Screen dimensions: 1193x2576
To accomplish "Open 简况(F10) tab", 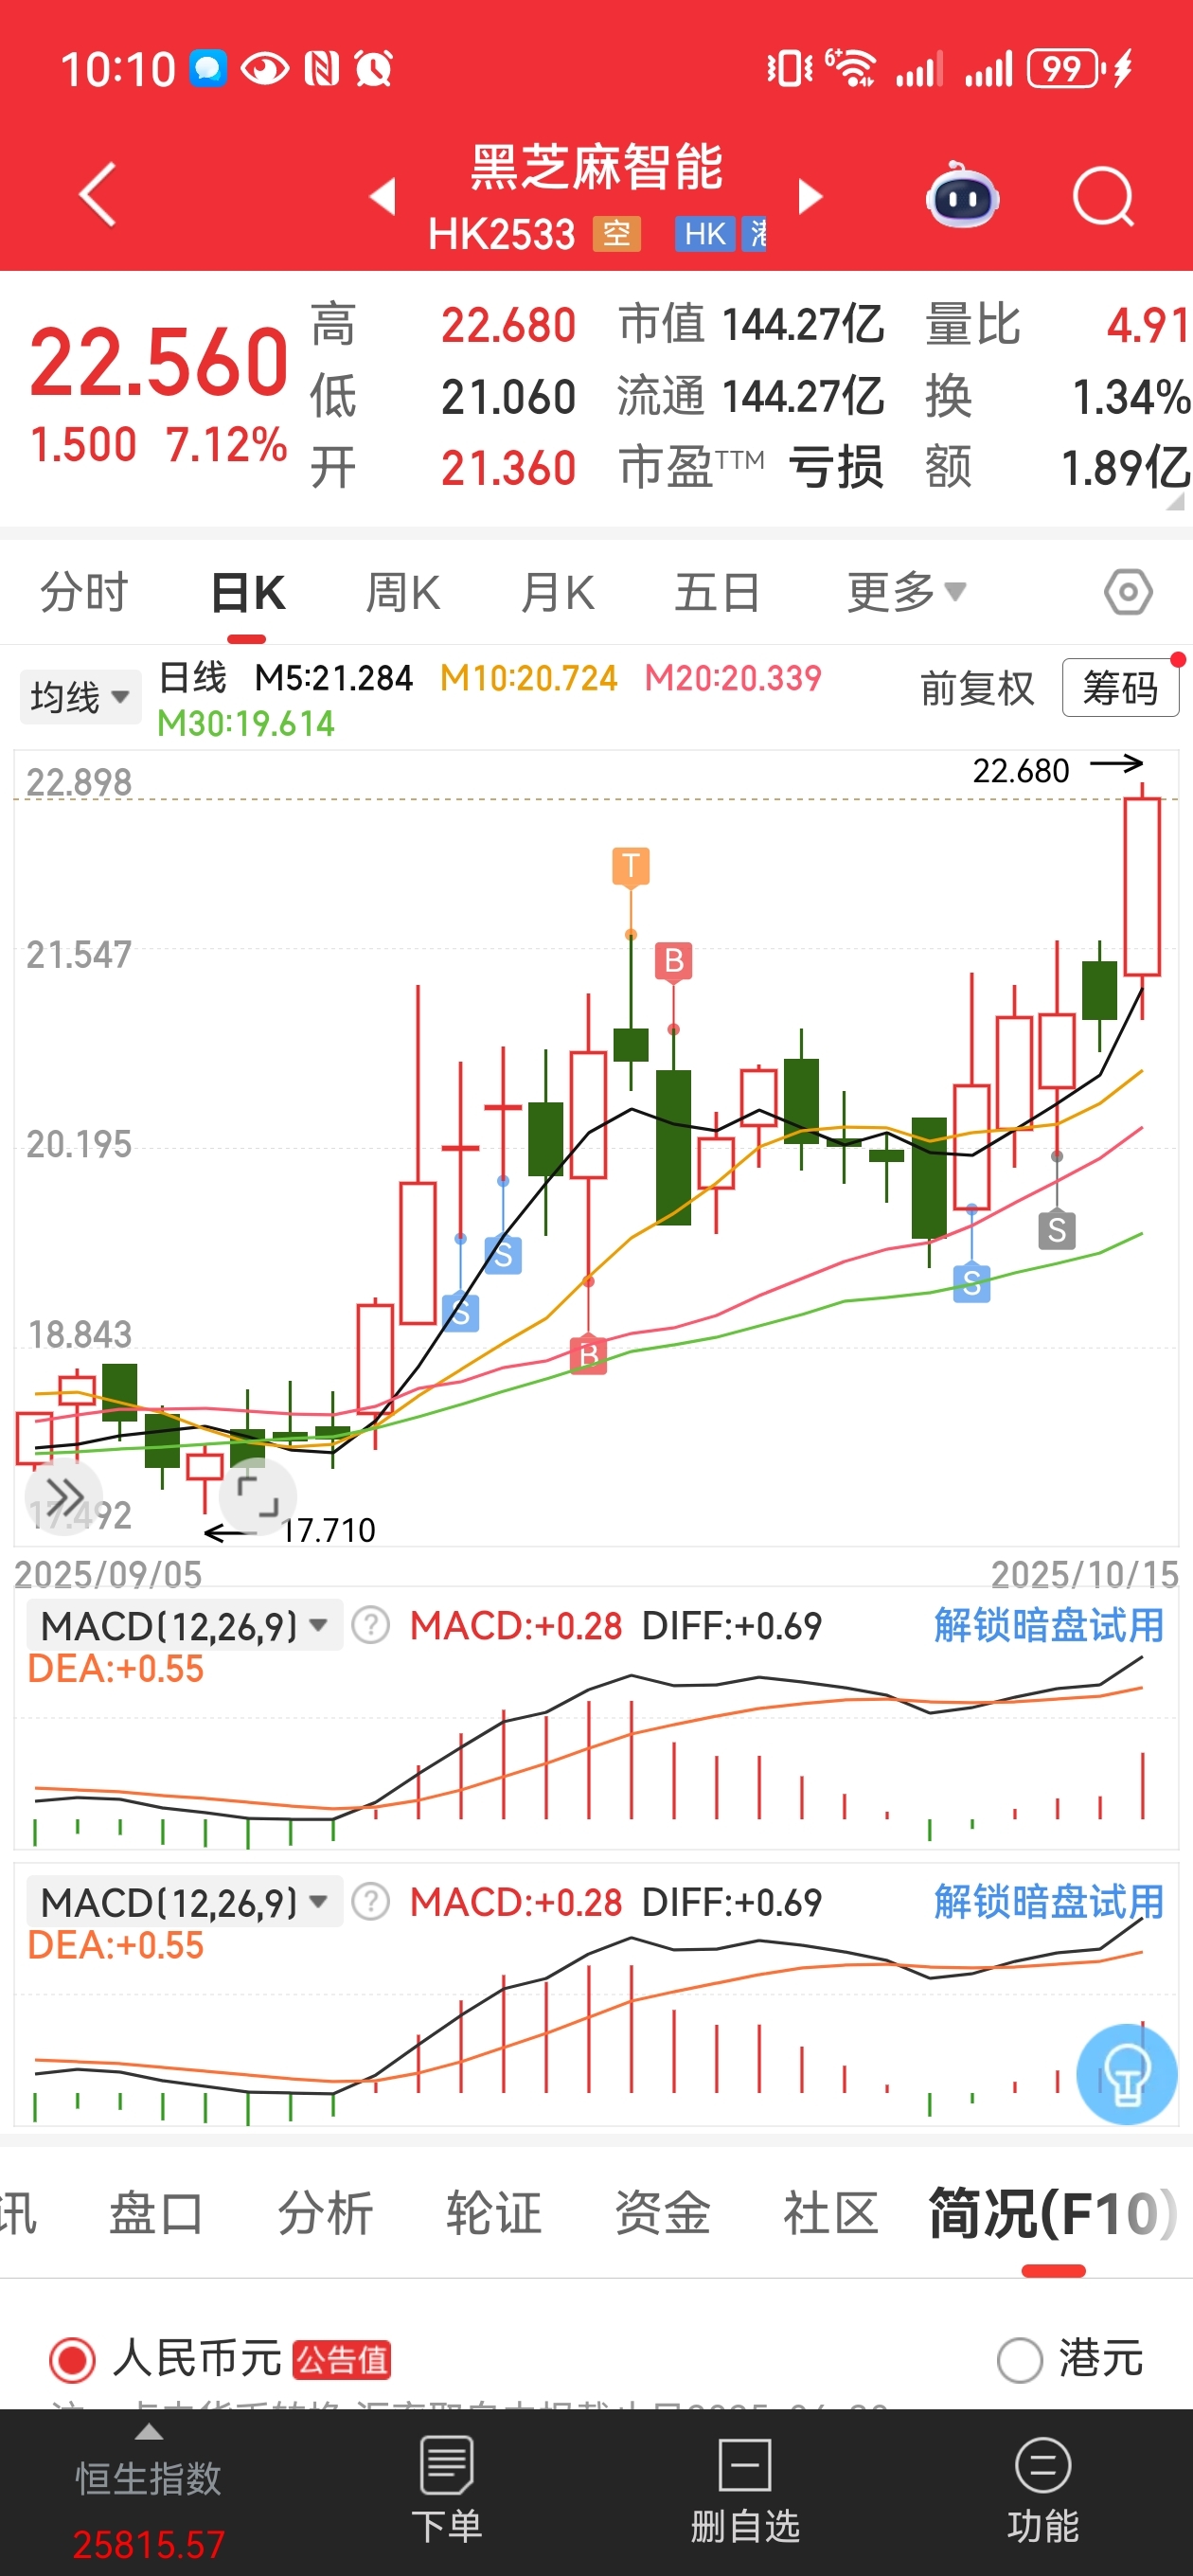I will coord(1053,2213).
